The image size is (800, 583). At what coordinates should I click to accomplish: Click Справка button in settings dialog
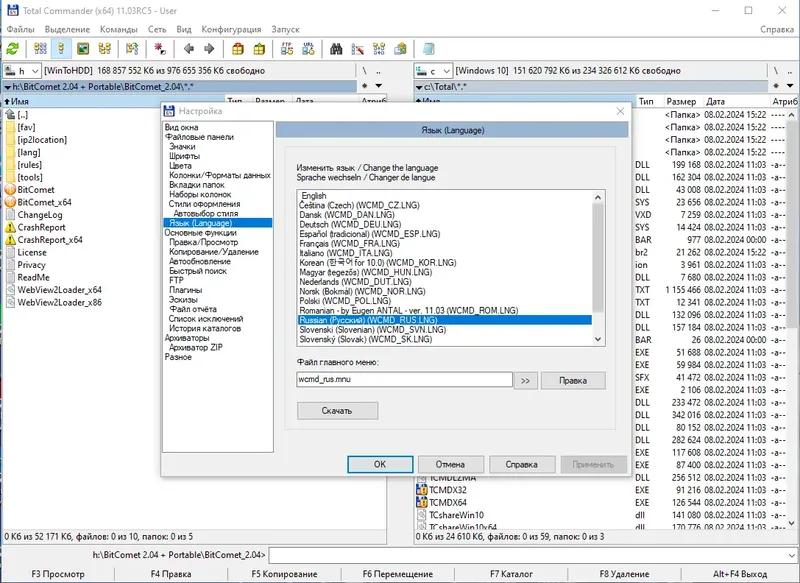(x=521, y=464)
